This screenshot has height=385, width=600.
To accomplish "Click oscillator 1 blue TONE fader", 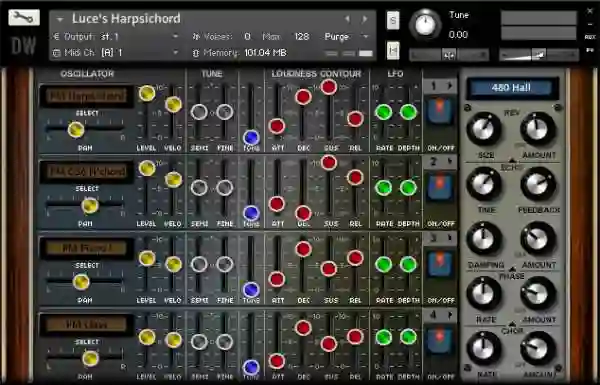I will [x=251, y=137].
